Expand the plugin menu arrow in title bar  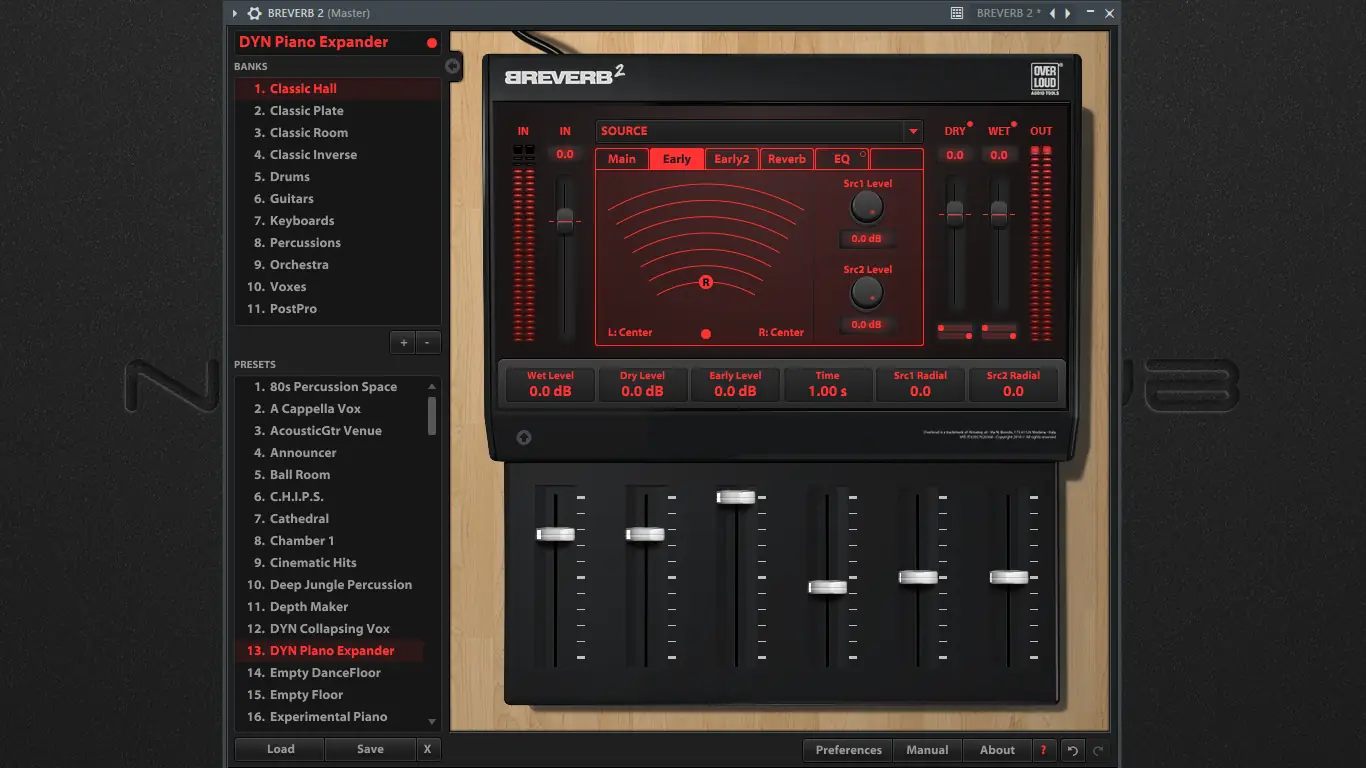(x=235, y=13)
